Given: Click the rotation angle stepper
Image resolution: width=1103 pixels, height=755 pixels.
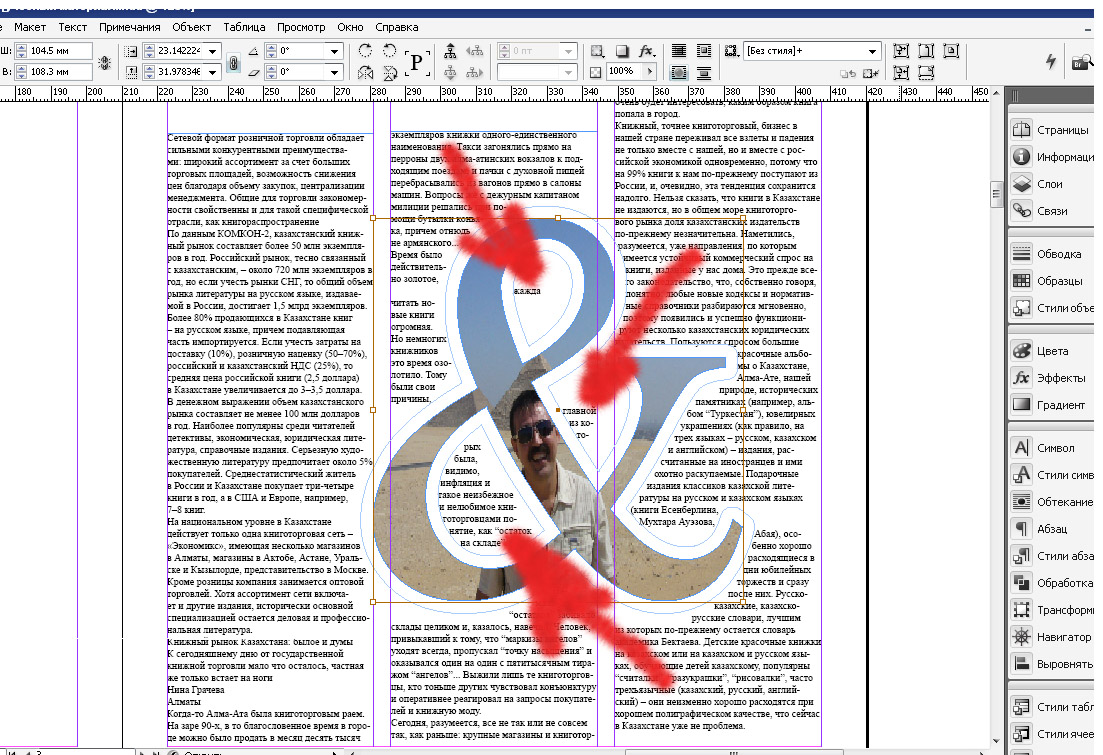Looking at the screenshot, I should coord(272,51).
